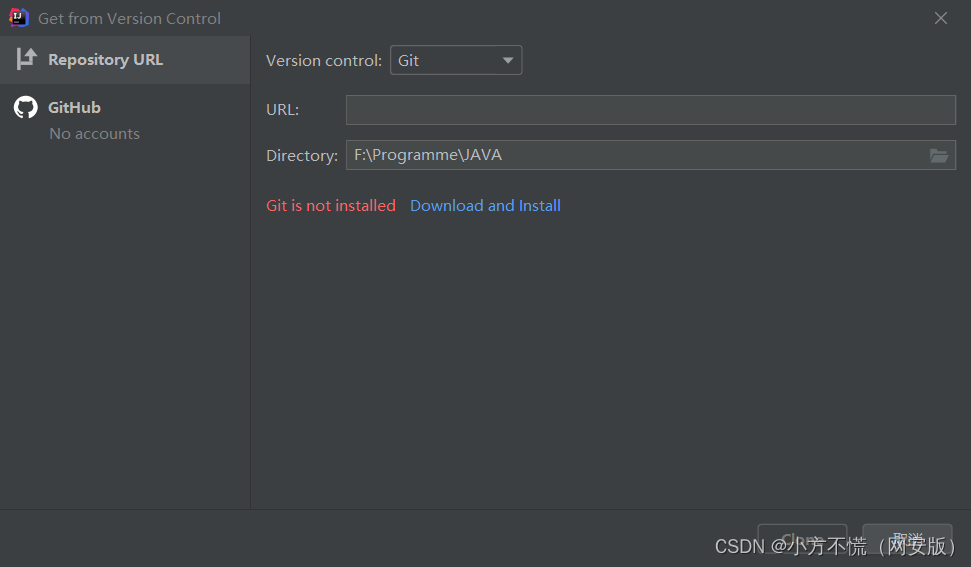The height and width of the screenshot is (567, 971).
Task: Browse for directory using folder icon
Action: point(939,155)
